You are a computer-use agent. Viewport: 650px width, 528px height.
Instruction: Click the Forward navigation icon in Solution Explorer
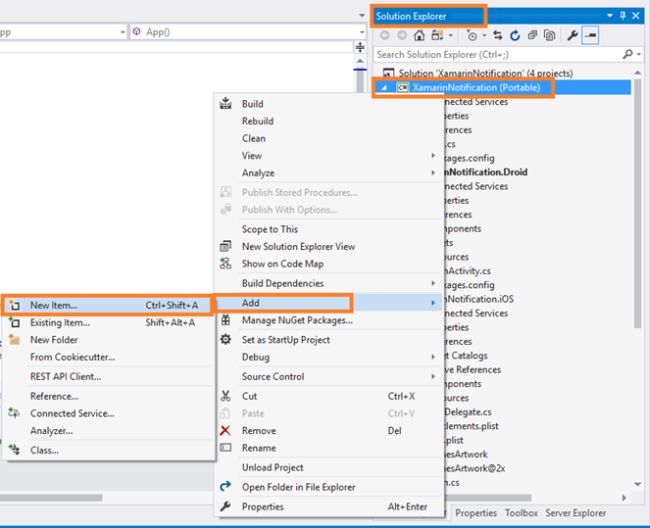(402, 35)
